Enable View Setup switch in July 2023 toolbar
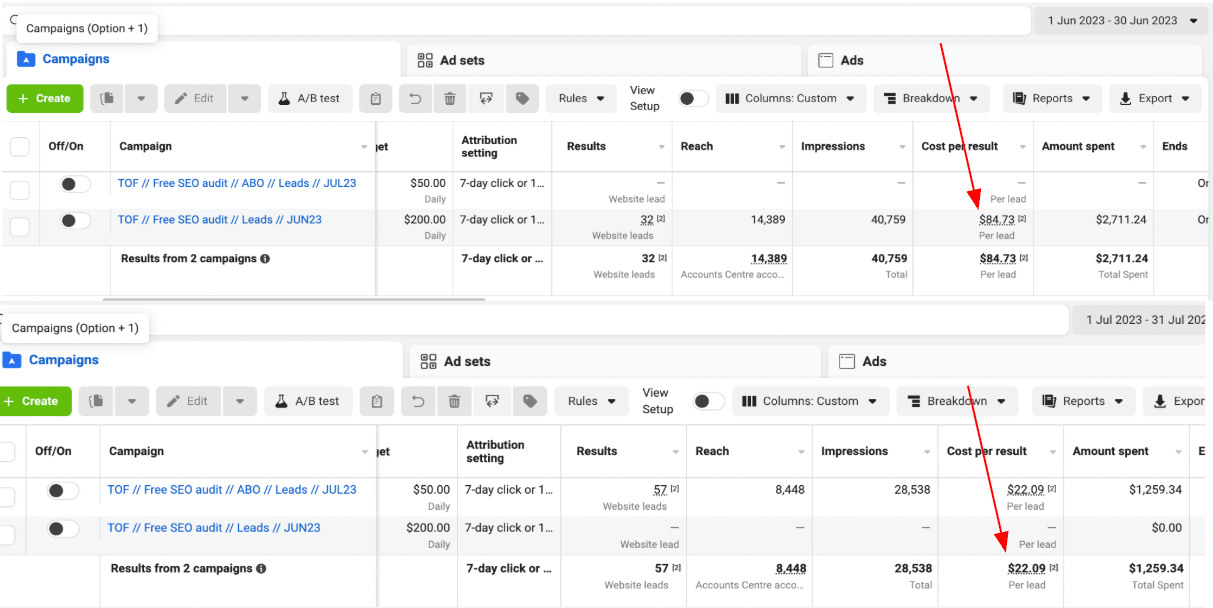The width and height of the screenshot is (1213, 608). (x=709, y=401)
